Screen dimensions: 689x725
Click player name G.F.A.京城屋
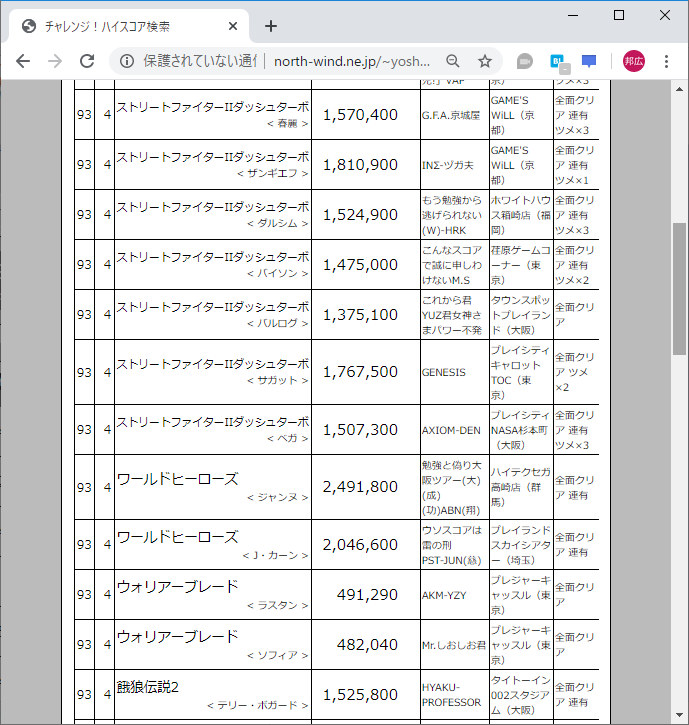pos(451,115)
